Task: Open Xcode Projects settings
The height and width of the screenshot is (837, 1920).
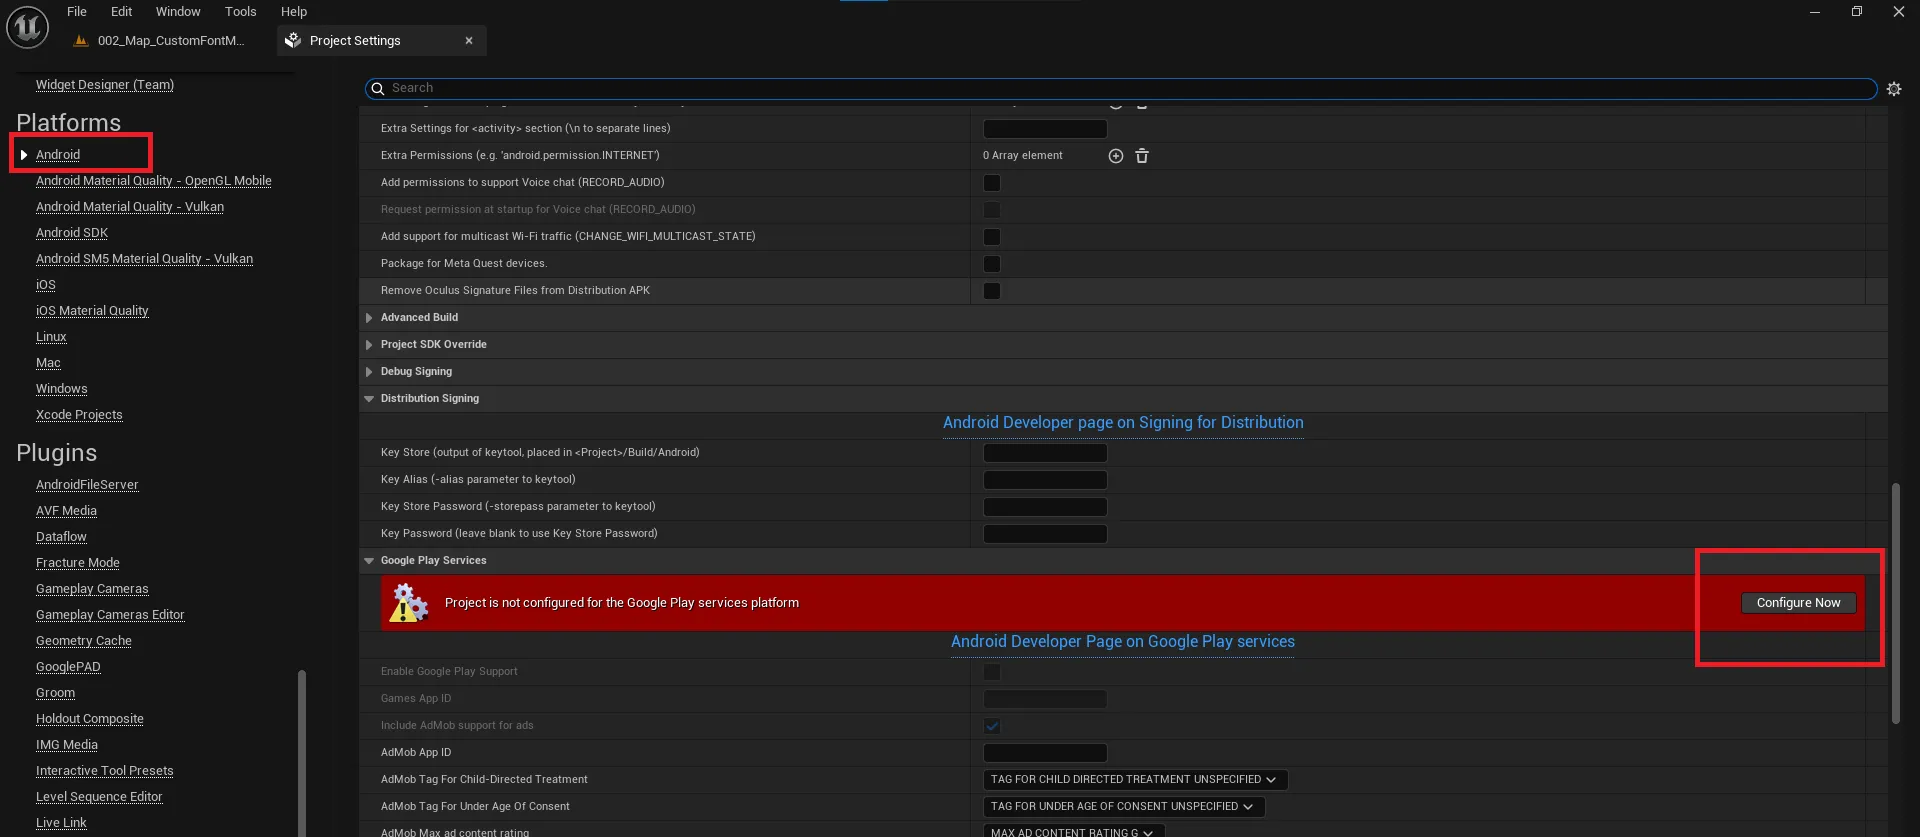Action: (x=79, y=415)
